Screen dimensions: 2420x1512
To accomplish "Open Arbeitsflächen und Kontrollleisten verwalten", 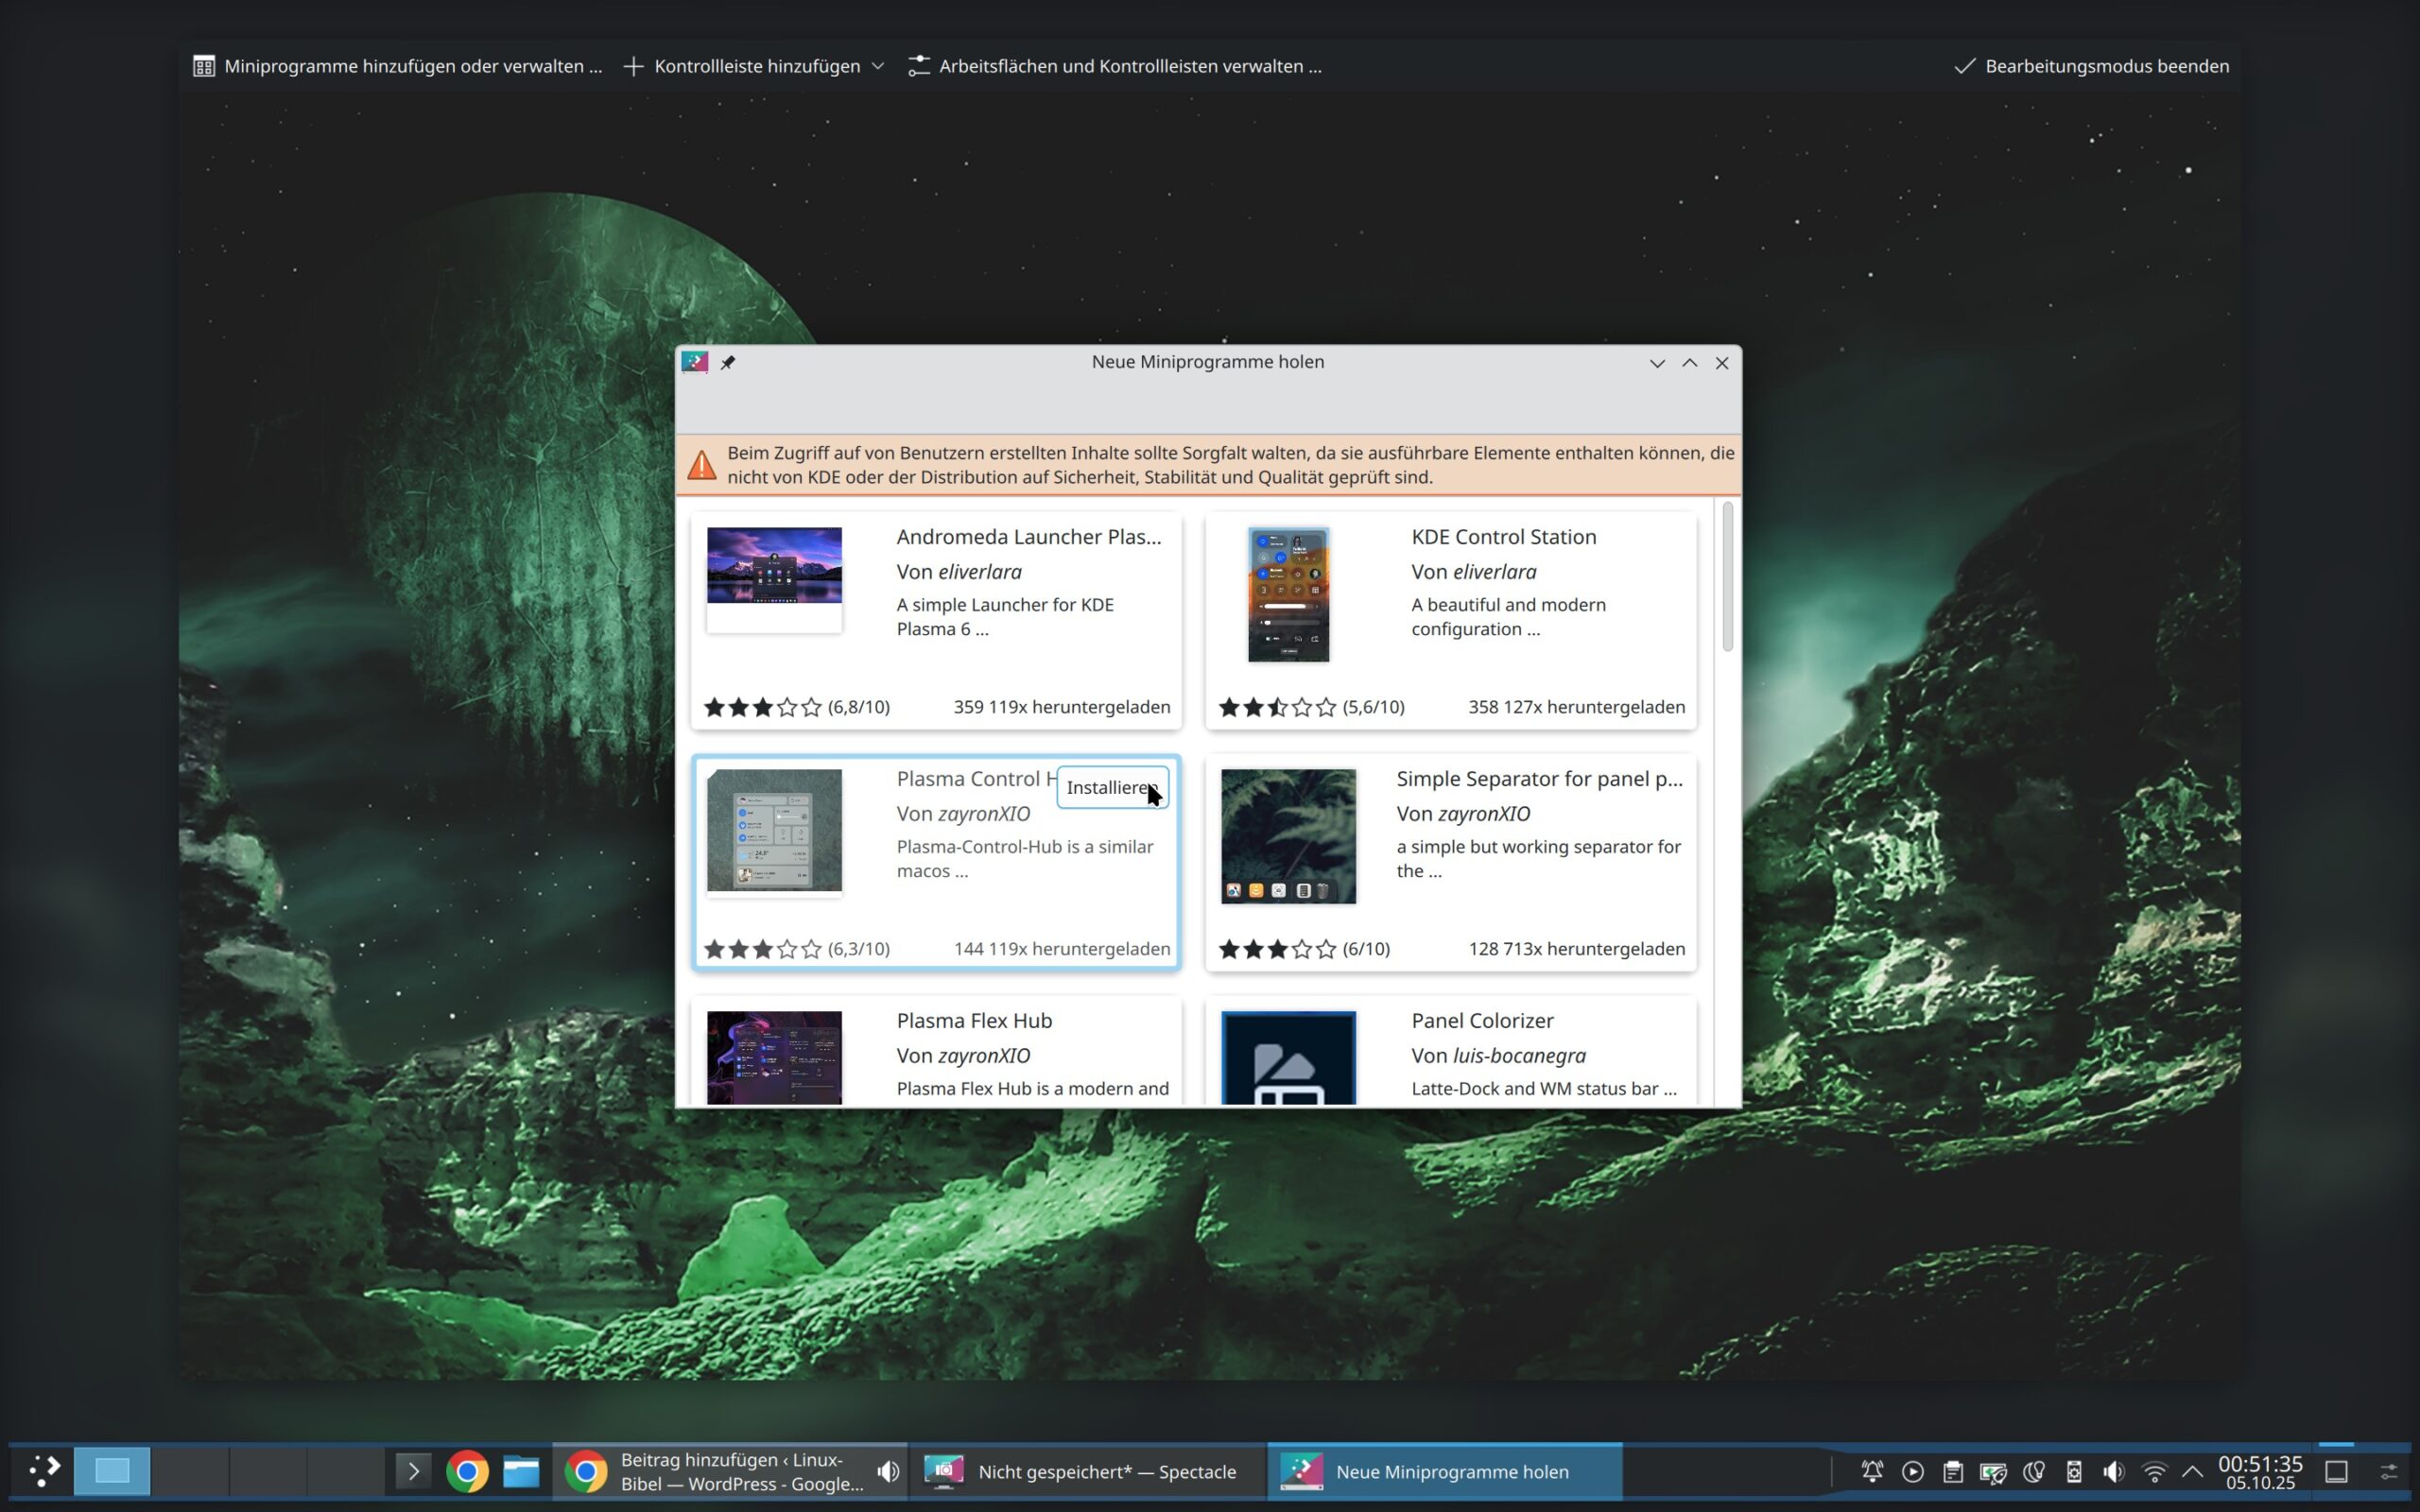I will pyautogui.click(x=1115, y=66).
